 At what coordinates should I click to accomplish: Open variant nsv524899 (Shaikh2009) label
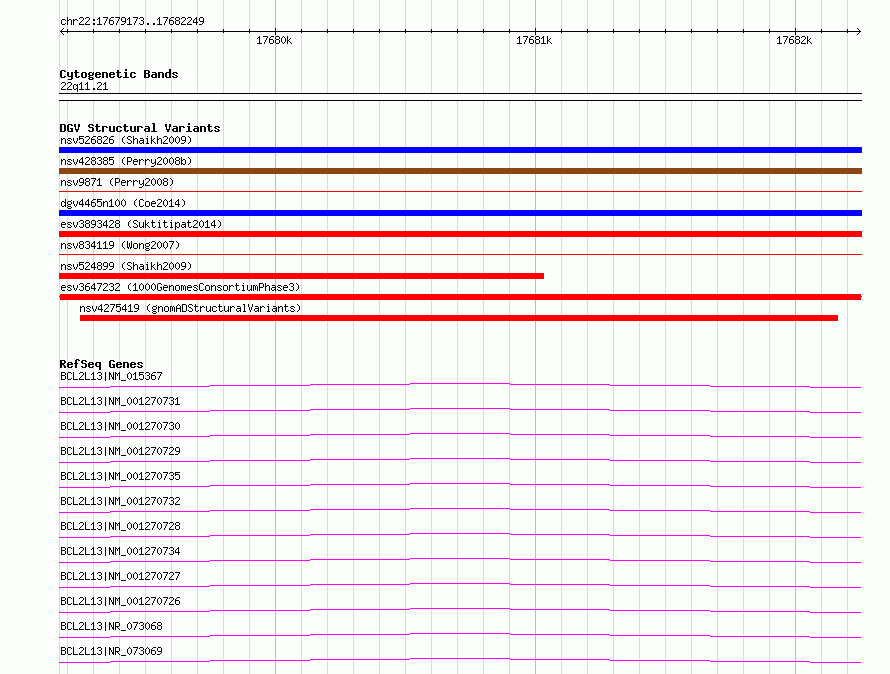coord(126,266)
